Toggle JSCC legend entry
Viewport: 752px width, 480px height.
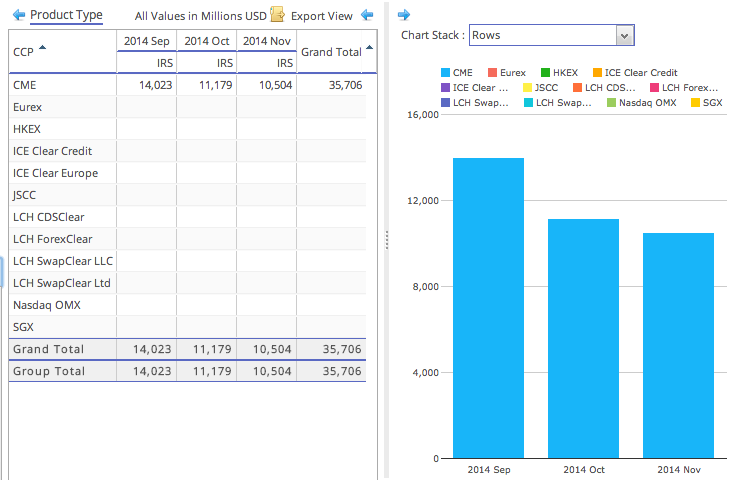540,88
